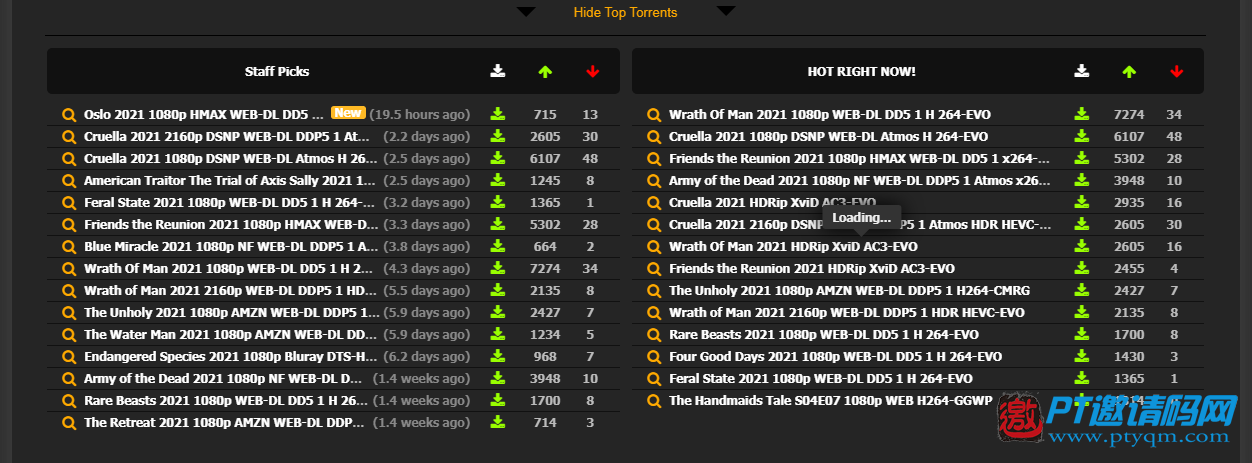
Task: Click the Loading... tooltip
Action: point(861,218)
